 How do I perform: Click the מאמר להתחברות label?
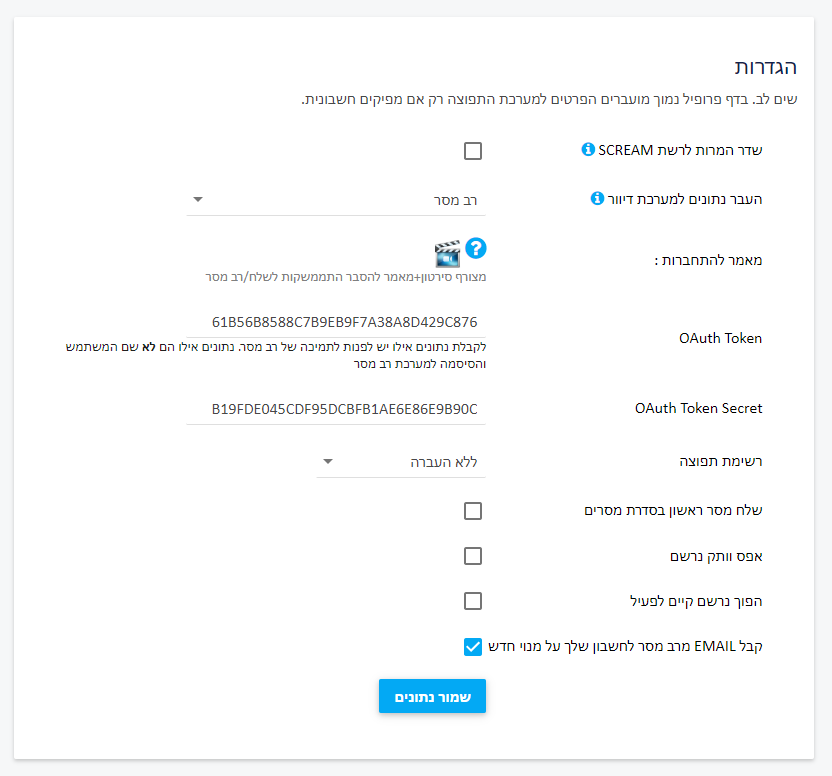pos(708,260)
